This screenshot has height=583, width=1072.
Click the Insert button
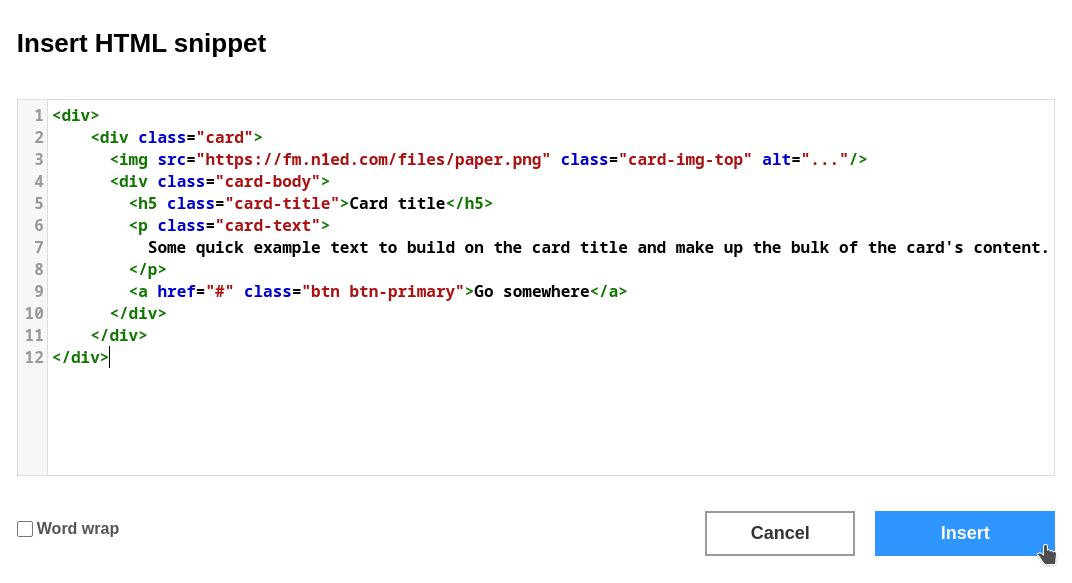point(963,533)
